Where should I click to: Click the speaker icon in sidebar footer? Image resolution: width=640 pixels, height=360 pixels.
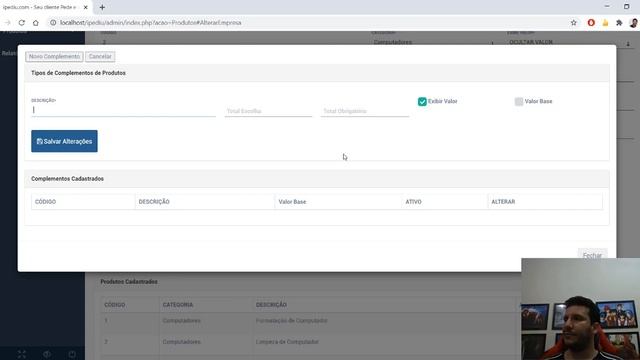pyautogui.click(x=47, y=354)
